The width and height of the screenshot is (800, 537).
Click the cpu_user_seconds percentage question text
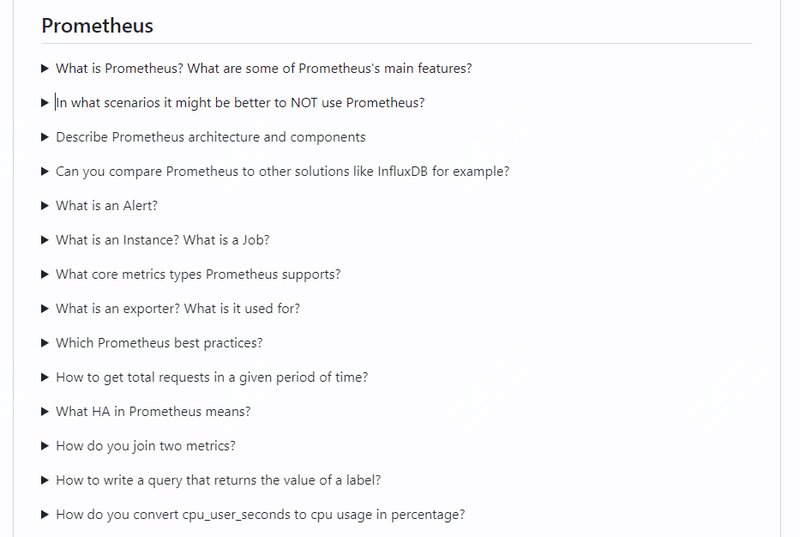pyautogui.click(x=260, y=514)
